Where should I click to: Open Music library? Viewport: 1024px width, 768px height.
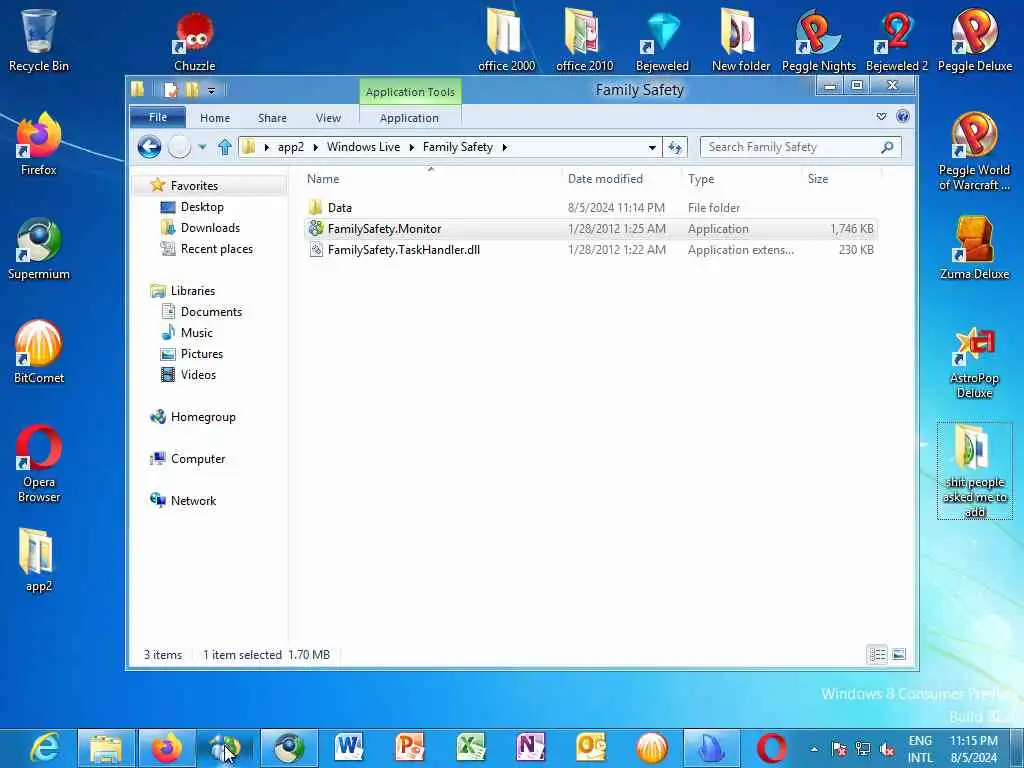coord(197,333)
